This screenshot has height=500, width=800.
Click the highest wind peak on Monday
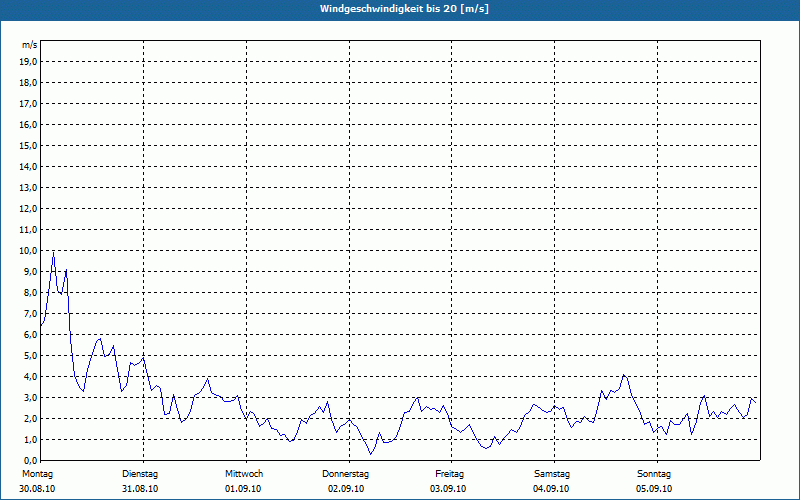coord(54,252)
